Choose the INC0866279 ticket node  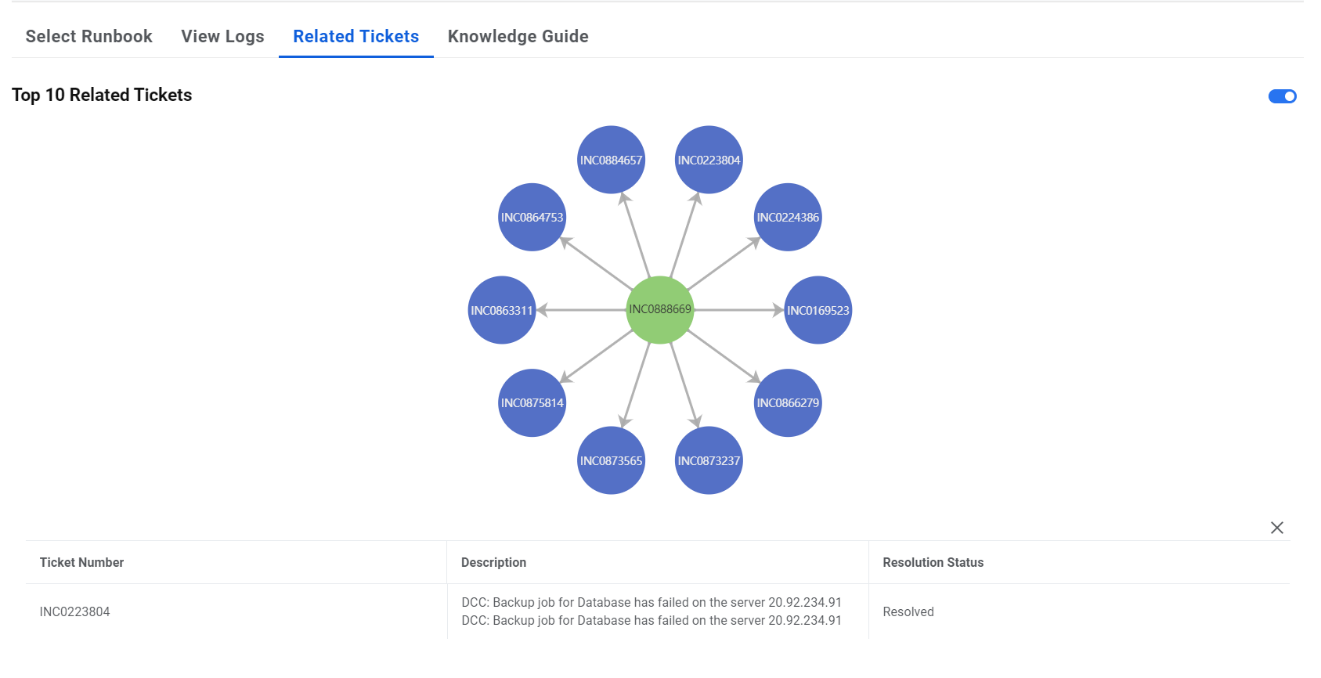click(788, 403)
